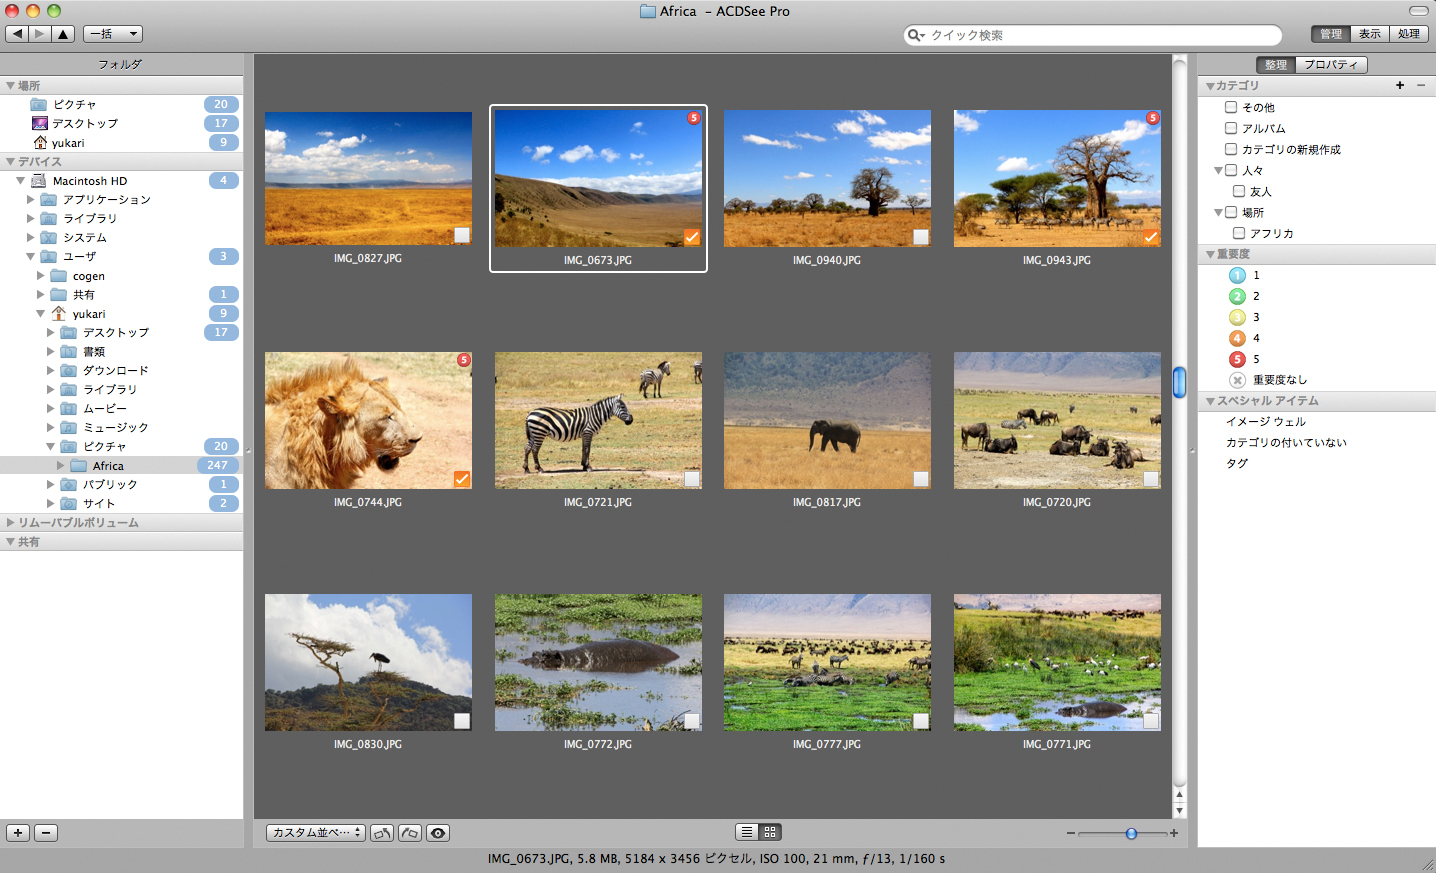Toggle the tag checkbox on IMG_0827.JPG
The image size is (1436, 873).
point(462,235)
